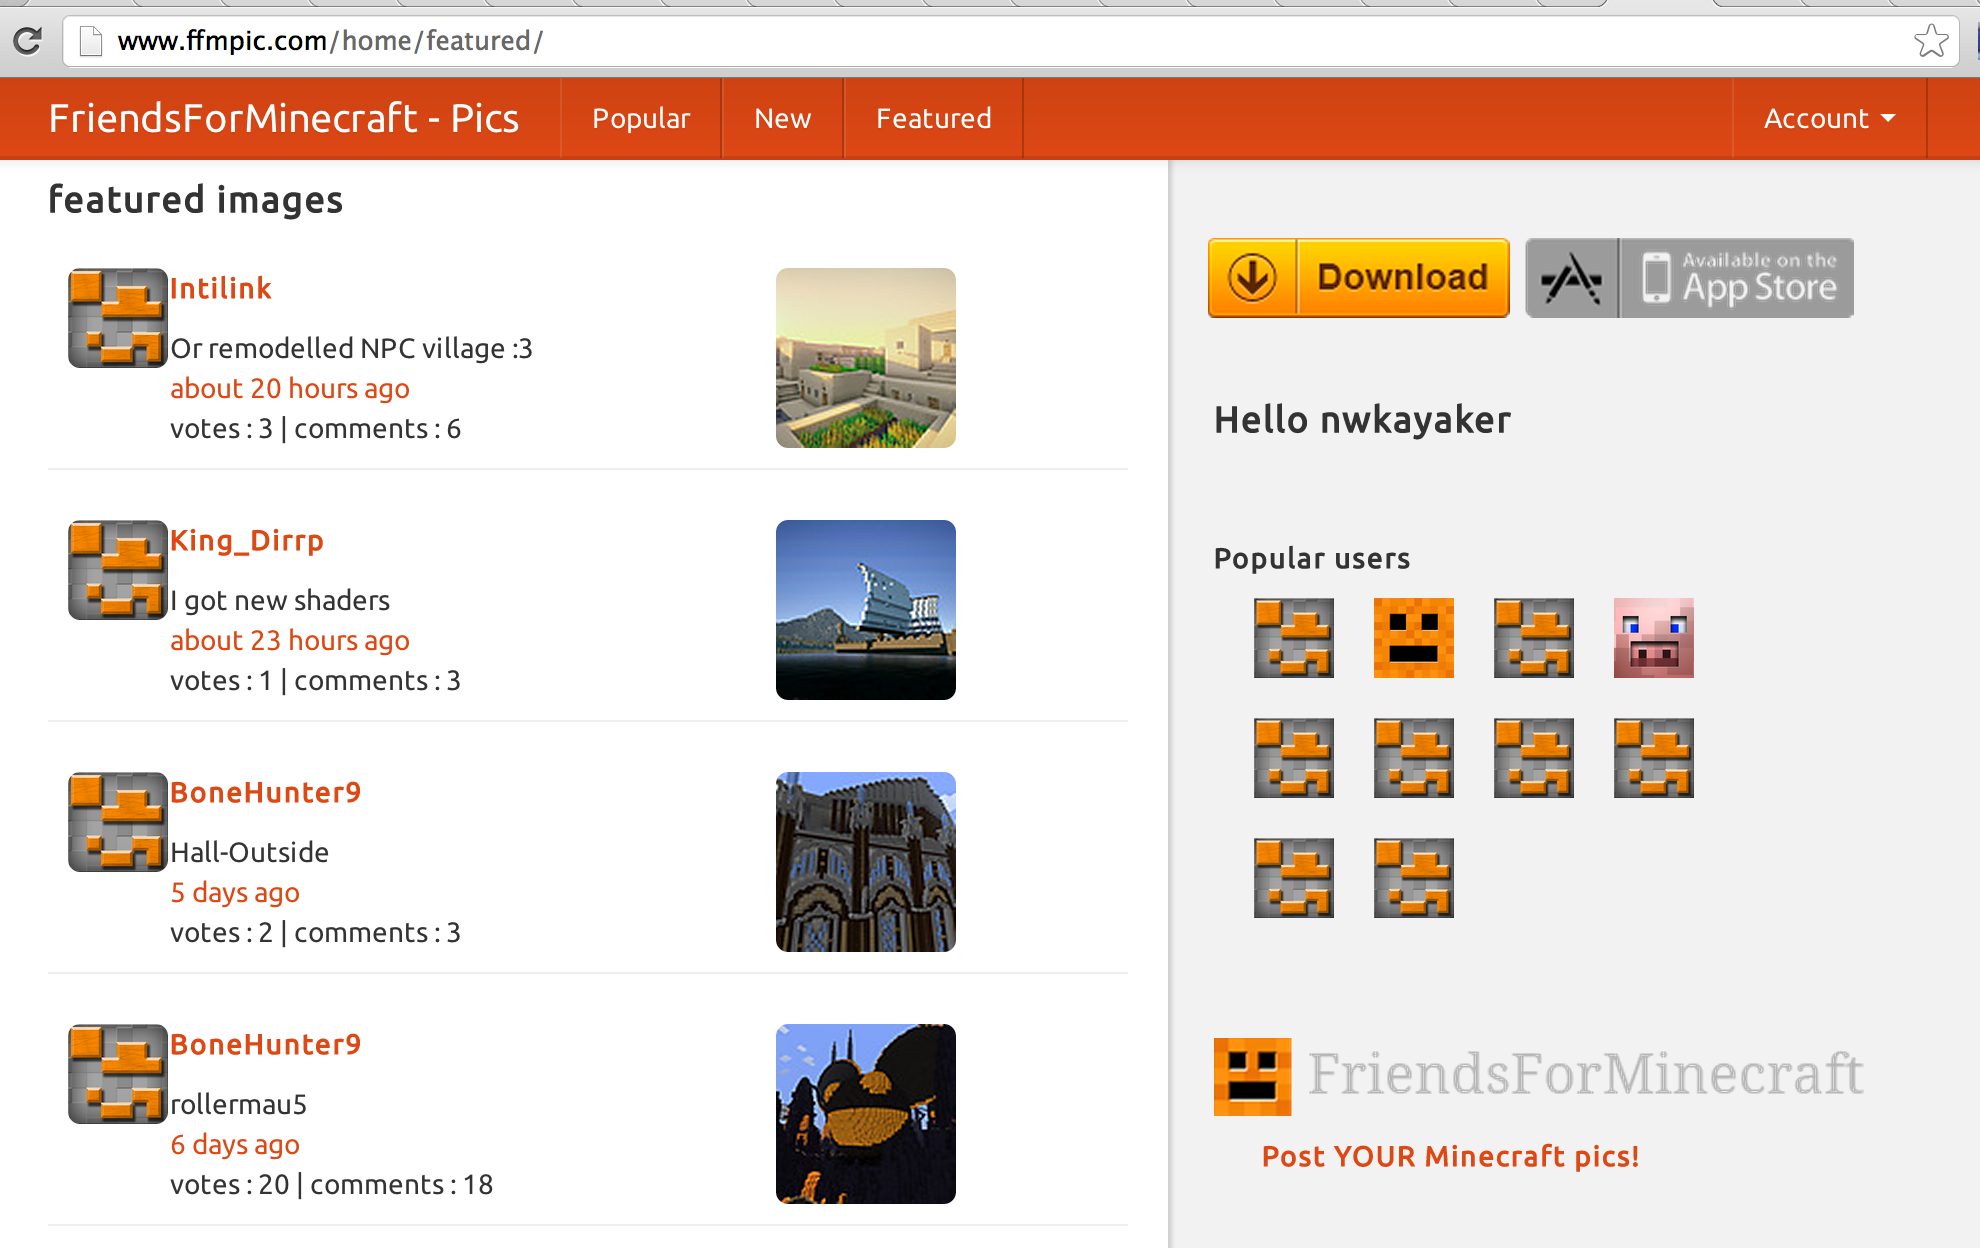The width and height of the screenshot is (1980, 1248).
Task: Switch to the New tab
Action: [782, 118]
